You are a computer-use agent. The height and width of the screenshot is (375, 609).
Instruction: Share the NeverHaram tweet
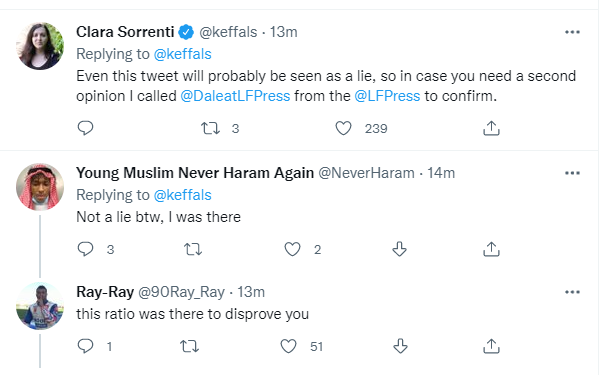[491, 249]
